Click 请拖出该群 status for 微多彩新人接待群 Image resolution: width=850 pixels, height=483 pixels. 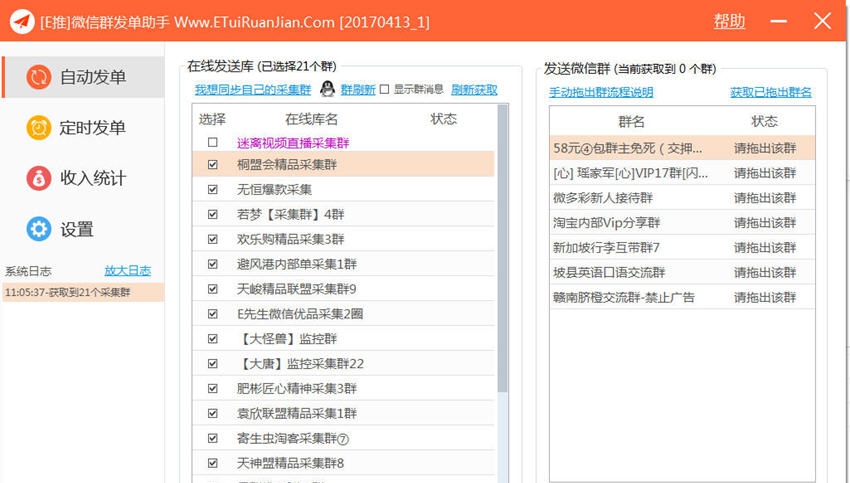[765, 198]
